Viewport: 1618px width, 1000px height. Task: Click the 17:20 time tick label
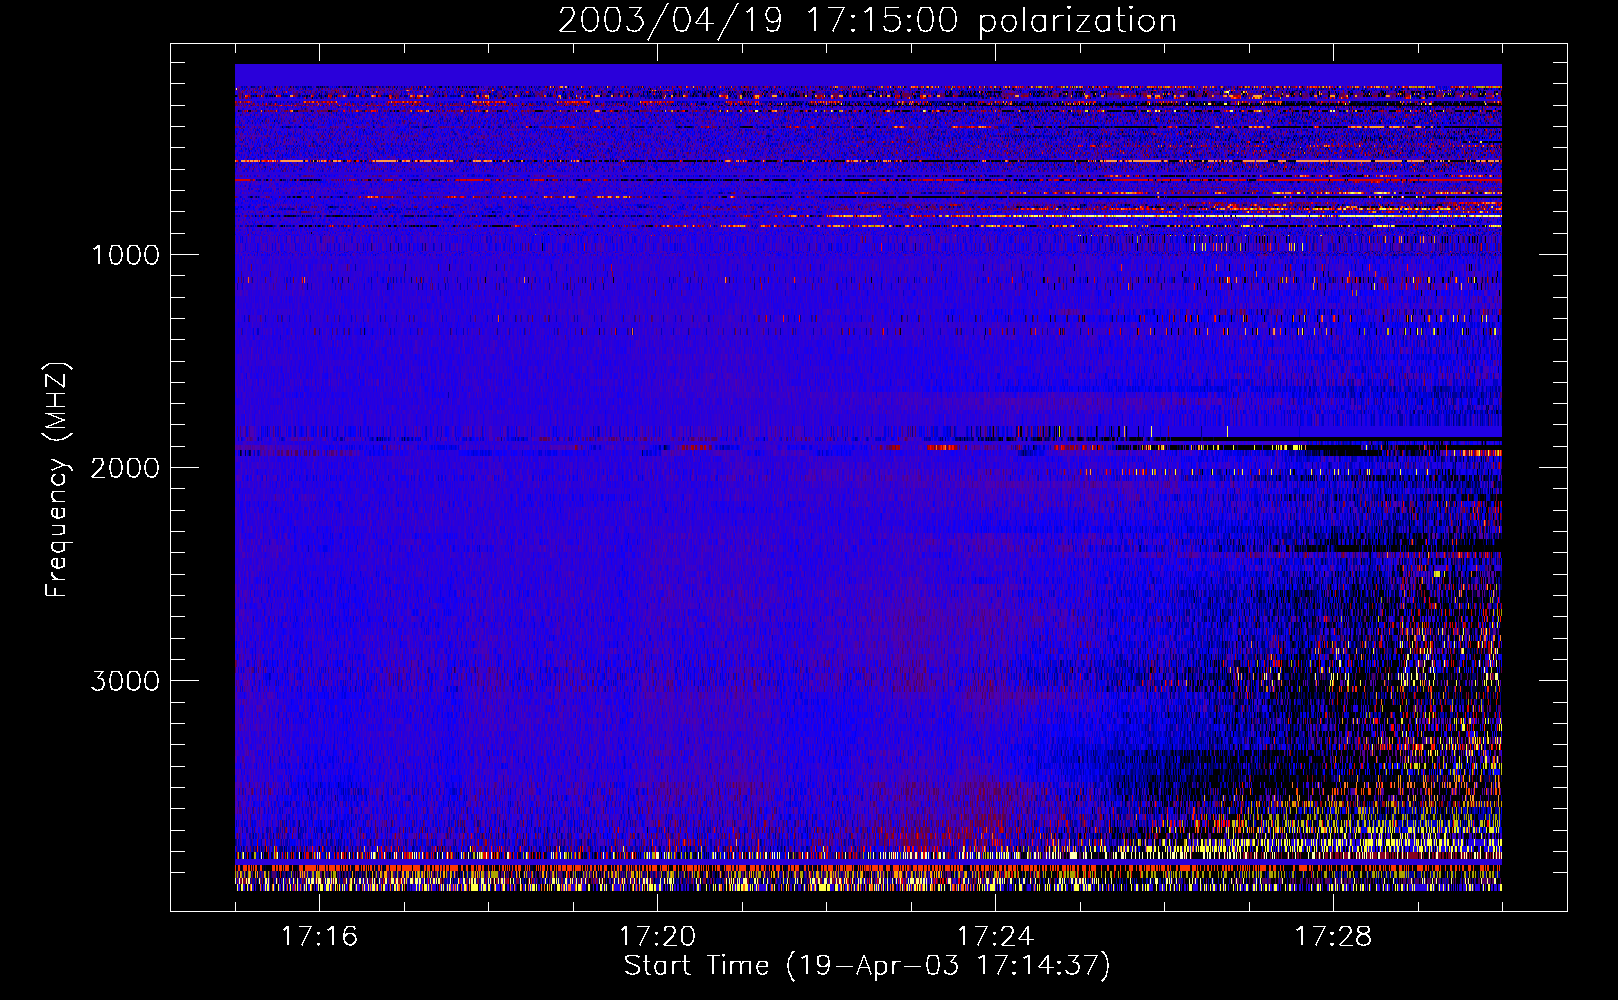point(657,937)
